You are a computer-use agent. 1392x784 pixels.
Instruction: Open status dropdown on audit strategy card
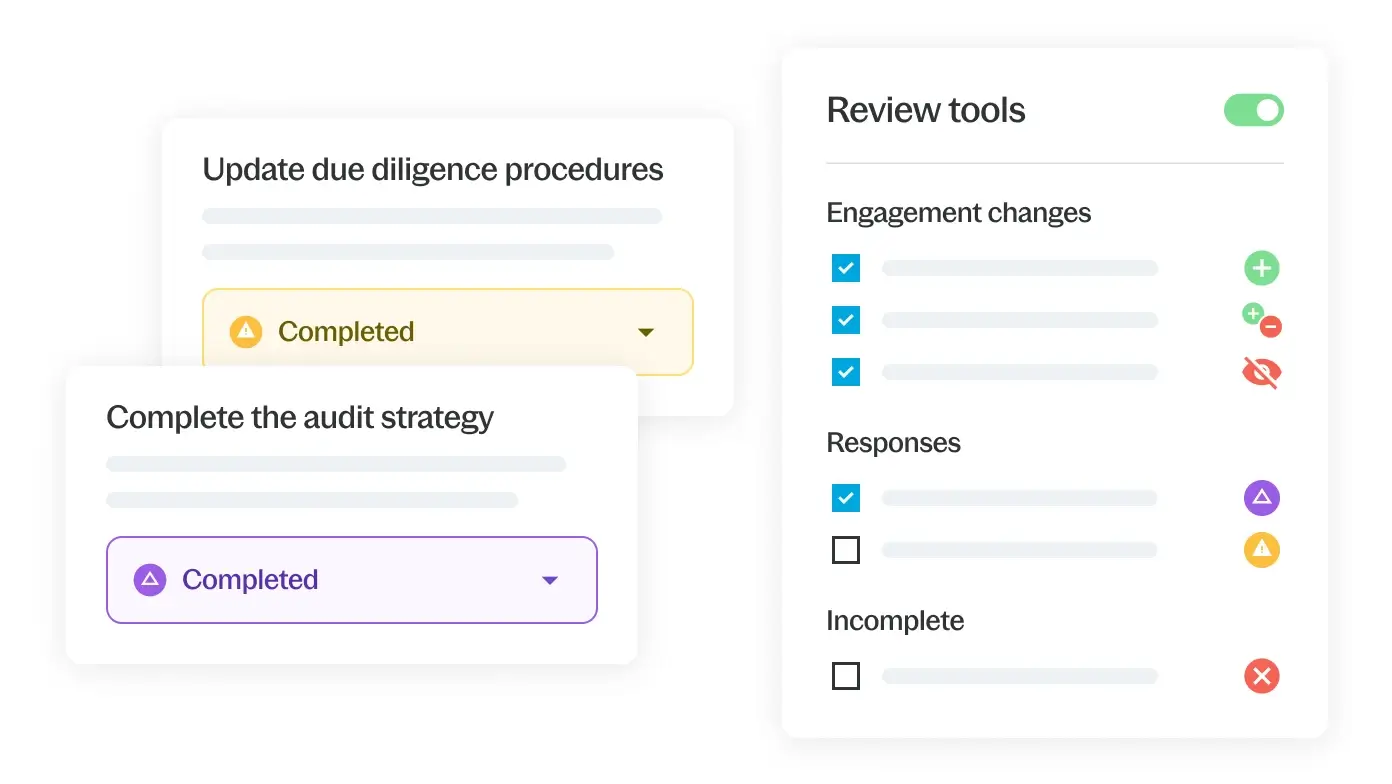point(351,580)
